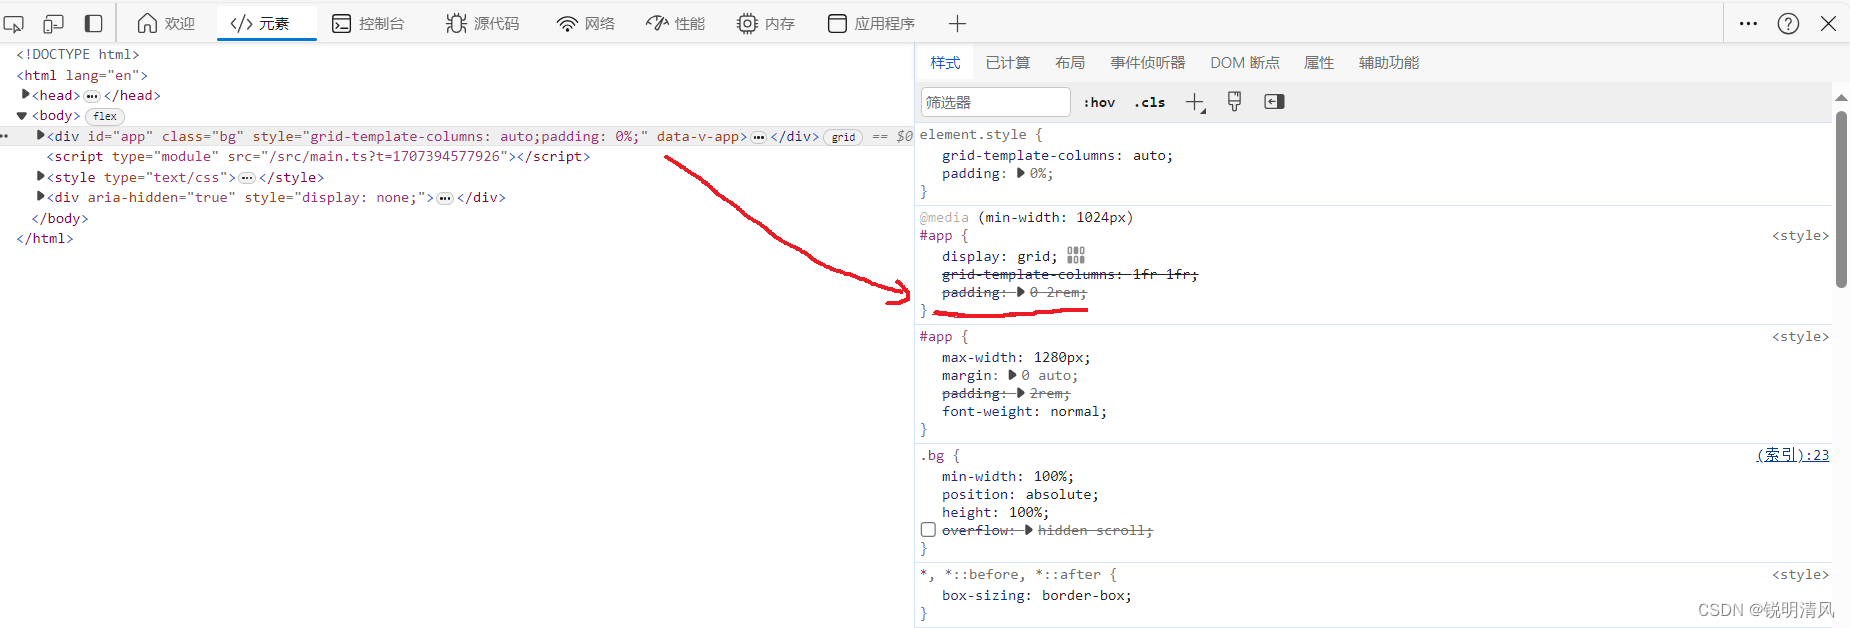The image size is (1850, 628).
Task: Open the 应用程序 application tab
Action: (x=871, y=23)
